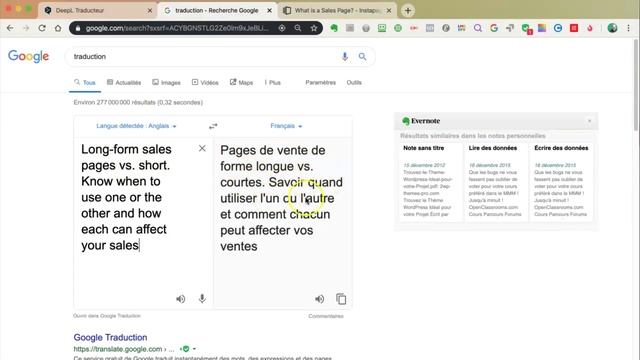Click the Google G extension icon
Image resolution: width=640 pixels, height=360 pixels.
point(494,28)
